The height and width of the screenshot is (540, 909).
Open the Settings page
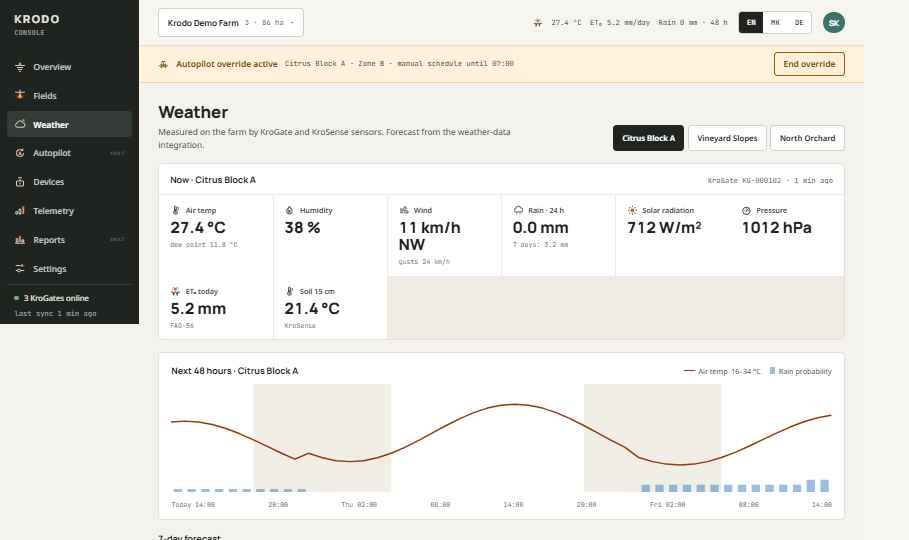pos(70,269)
